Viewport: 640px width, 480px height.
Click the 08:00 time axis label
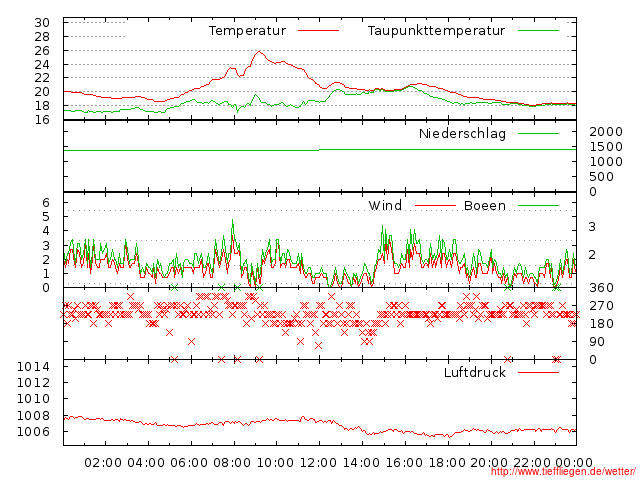pyautogui.click(x=232, y=463)
